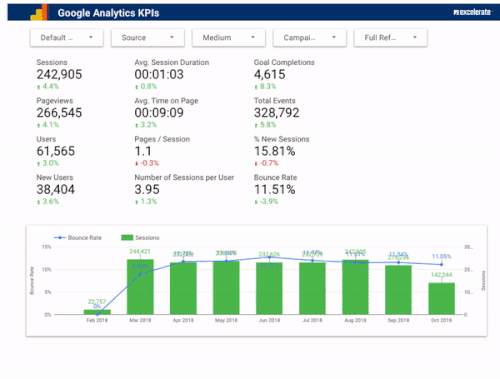Toggle the Bounce Rate legend item
This screenshot has height=379, width=500.
[78, 238]
